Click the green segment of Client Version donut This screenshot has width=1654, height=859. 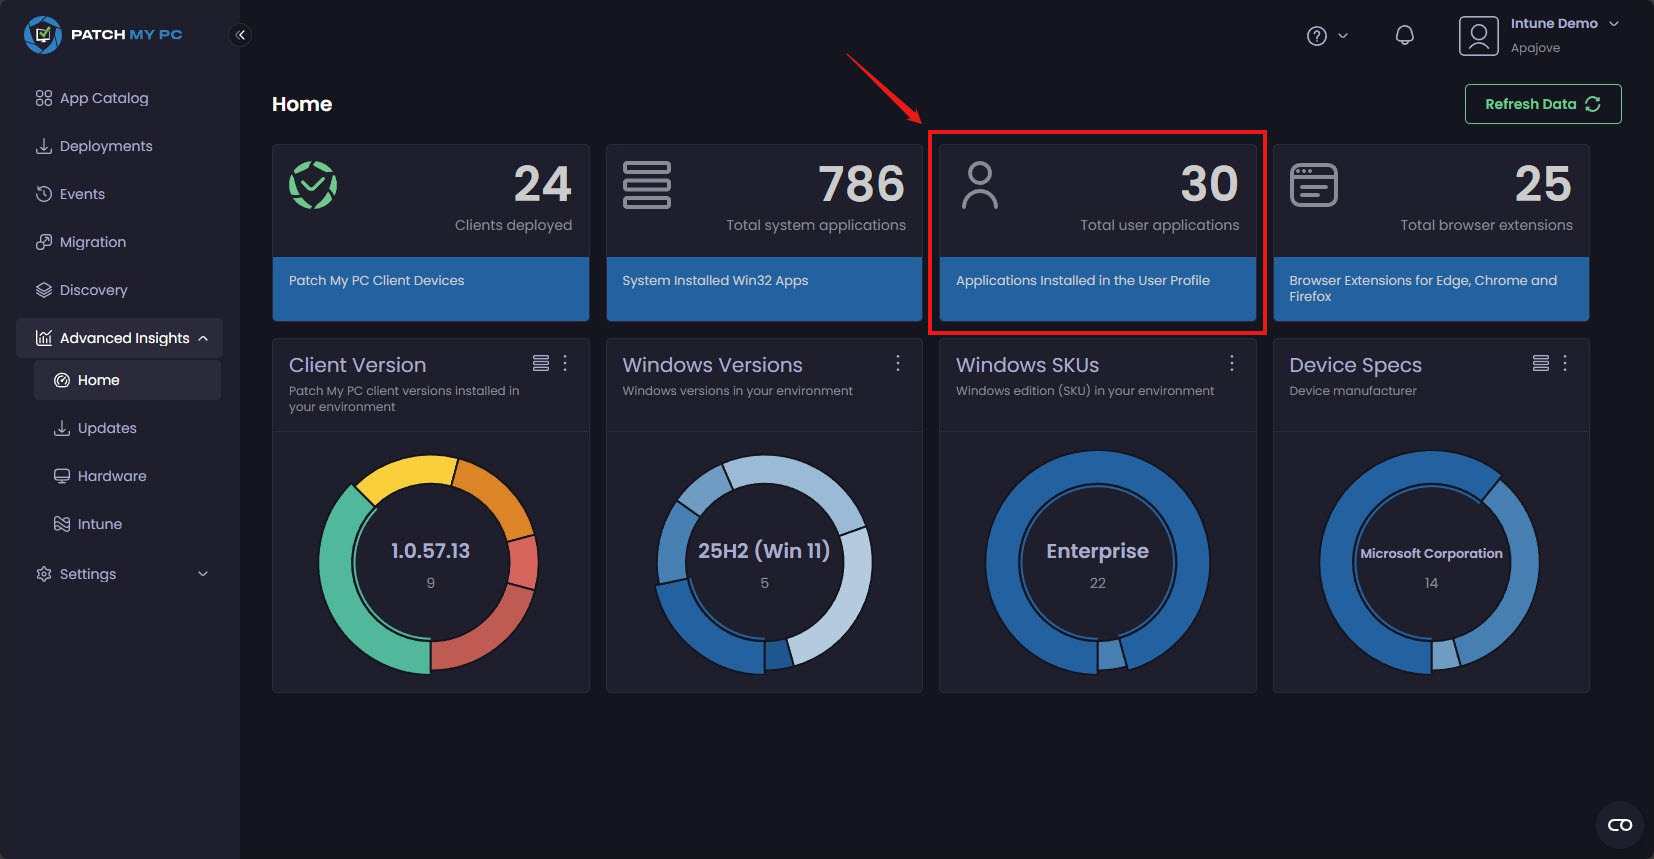pos(345,600)
